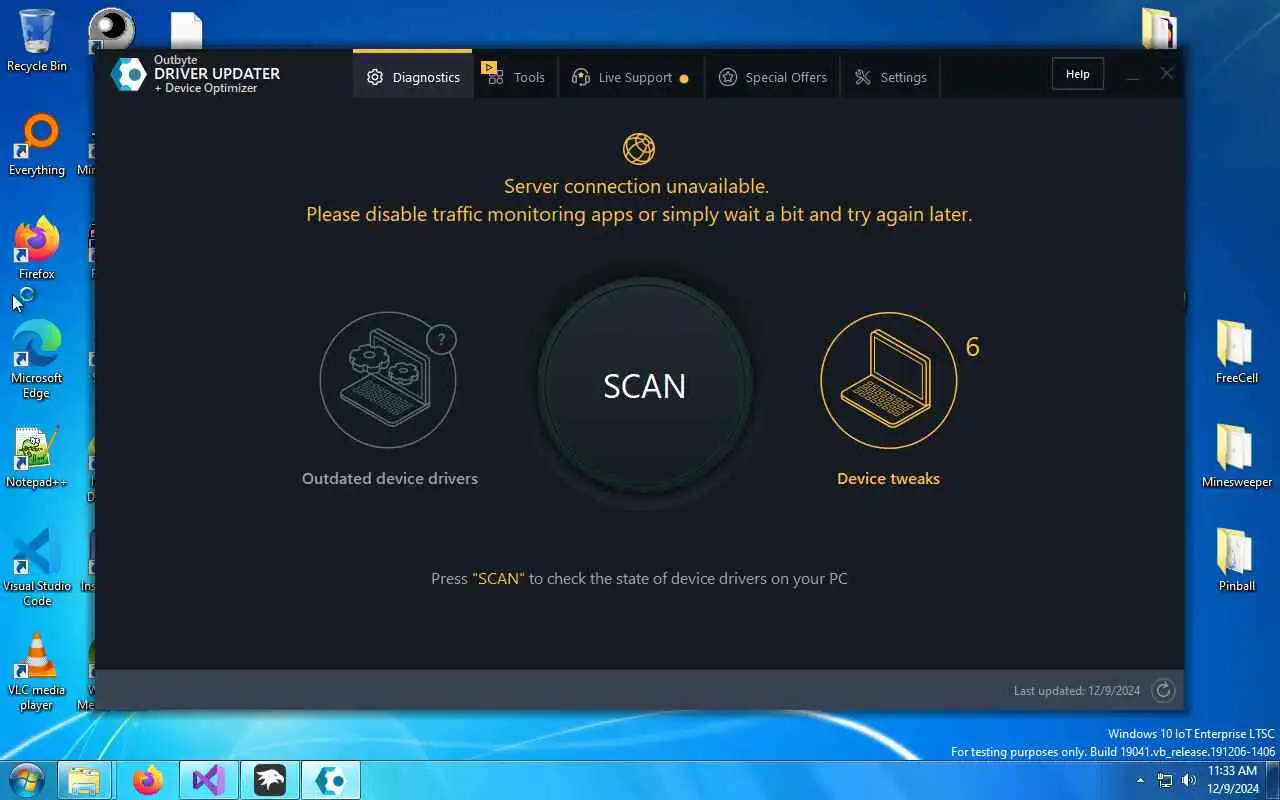
Task: Click the Outbyte Driver Updater taskbar button
Action: pyautogui.click(x=331, y=780)
